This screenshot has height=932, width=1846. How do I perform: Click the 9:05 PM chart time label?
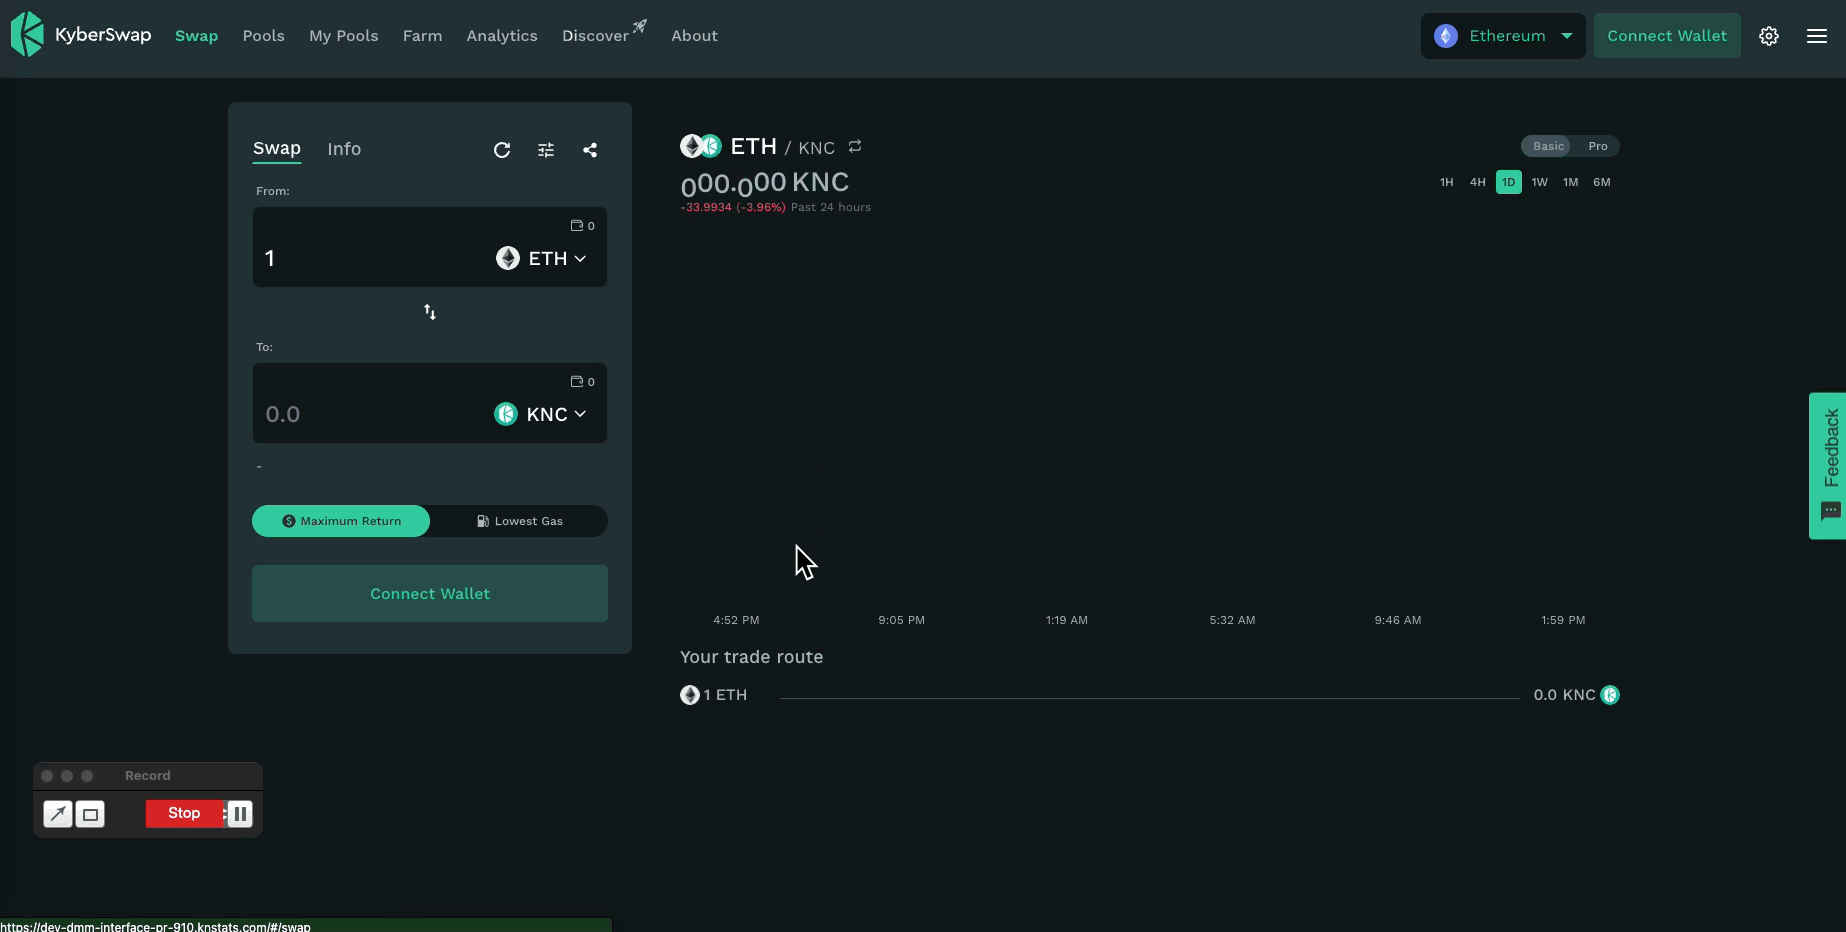tap(902, 620)
